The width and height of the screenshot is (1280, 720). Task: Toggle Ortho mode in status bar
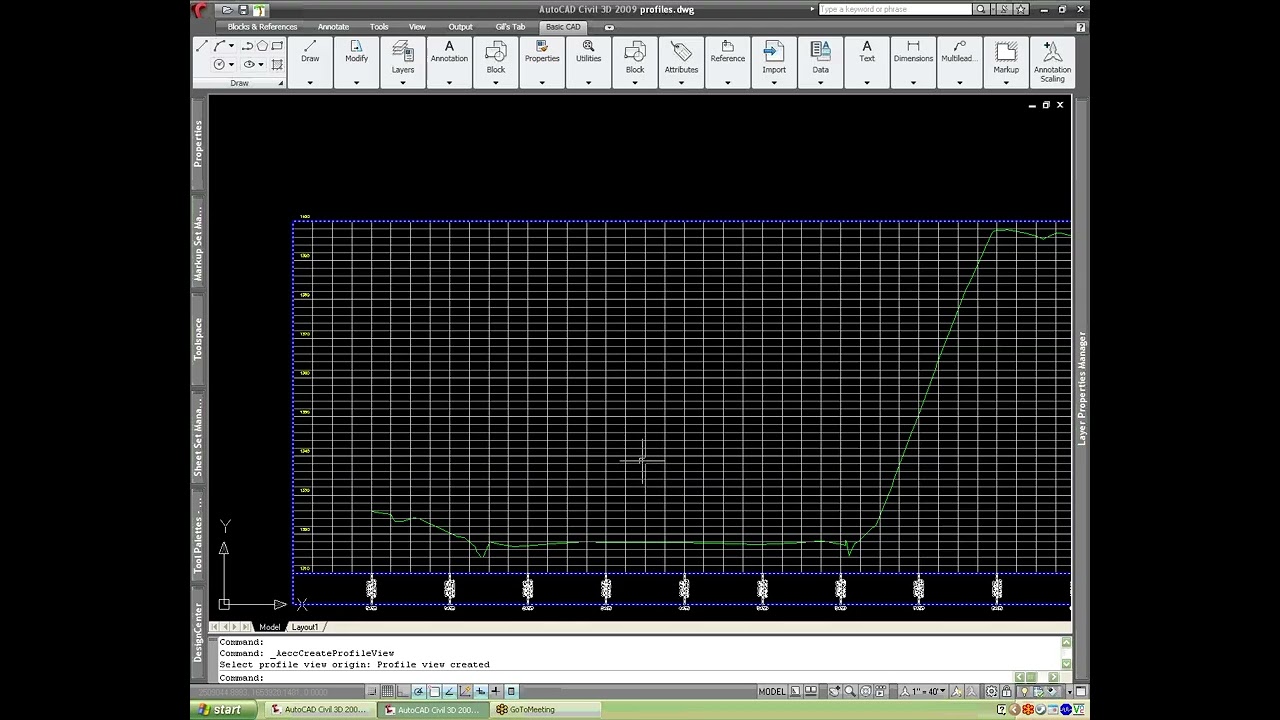tap(403, 691)
